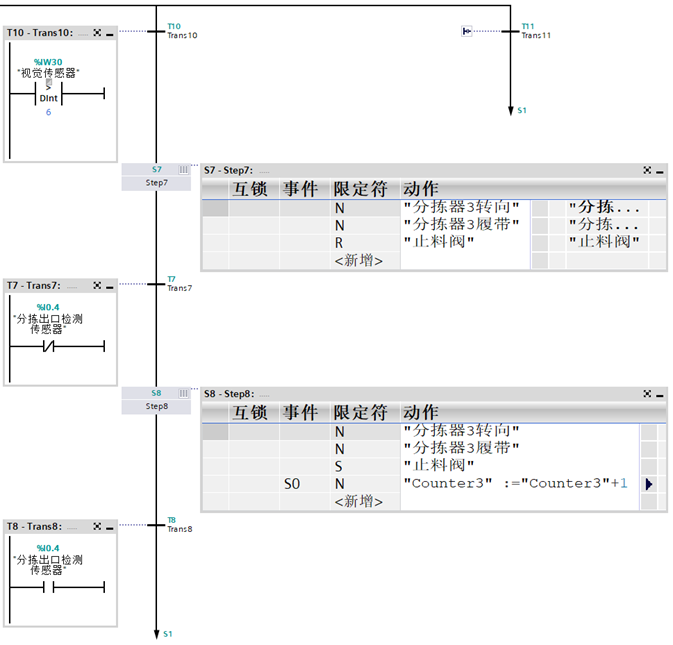
Task: Jump to S1 link below Trans8
Action: pos(168,634)
